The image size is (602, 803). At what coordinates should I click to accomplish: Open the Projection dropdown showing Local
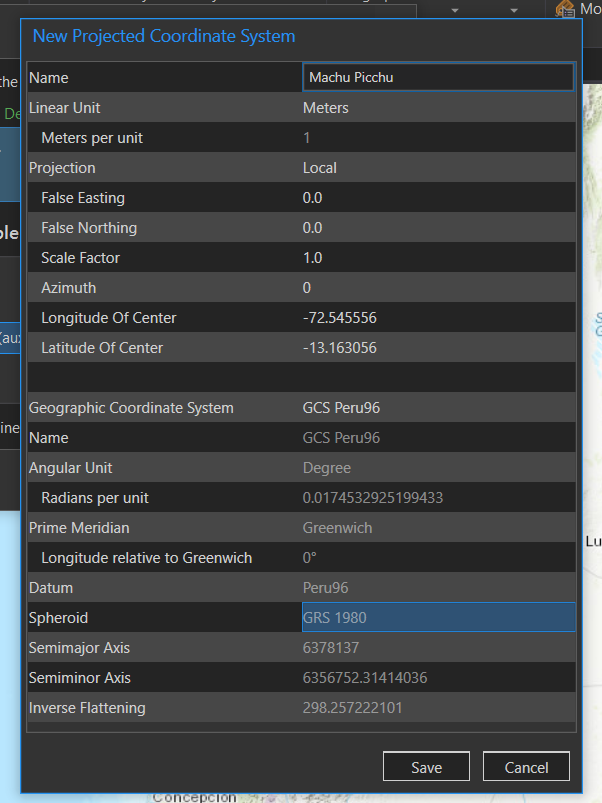tap(438, 167)
